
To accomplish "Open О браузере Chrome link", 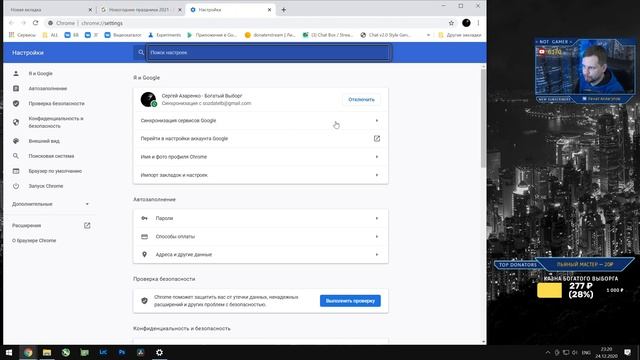I will coord(34,240).
